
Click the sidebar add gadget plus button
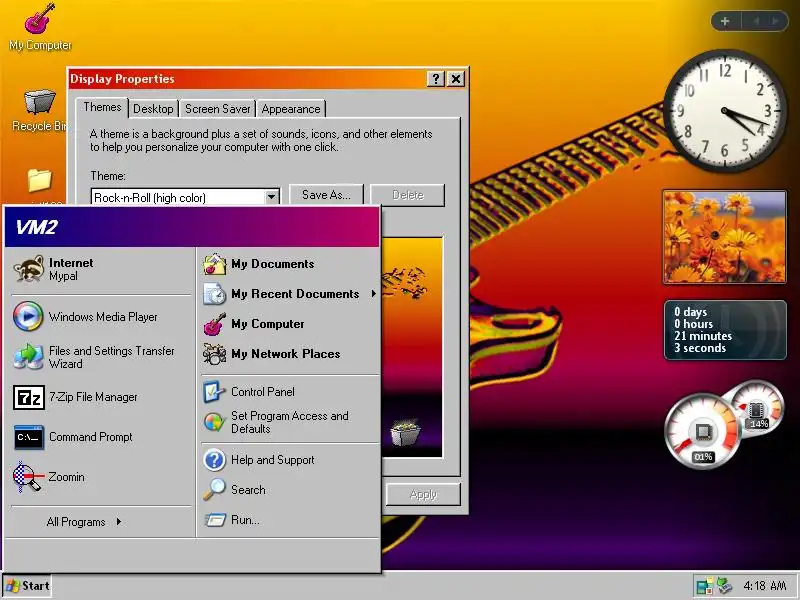pyautogui.click(x=725, y=21)
